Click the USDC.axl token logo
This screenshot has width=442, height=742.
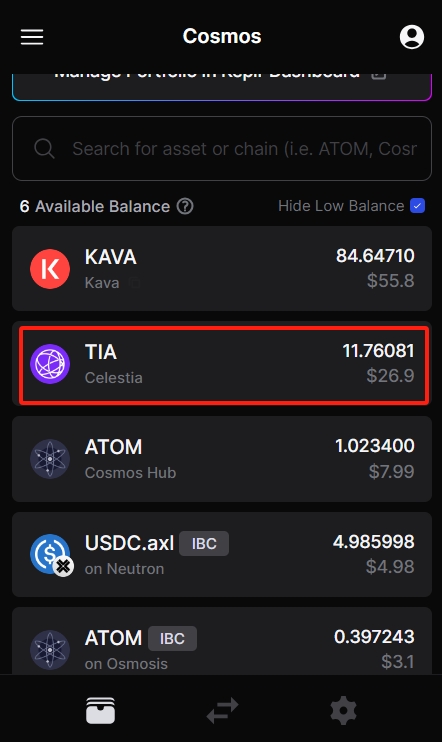click(51, 555)
